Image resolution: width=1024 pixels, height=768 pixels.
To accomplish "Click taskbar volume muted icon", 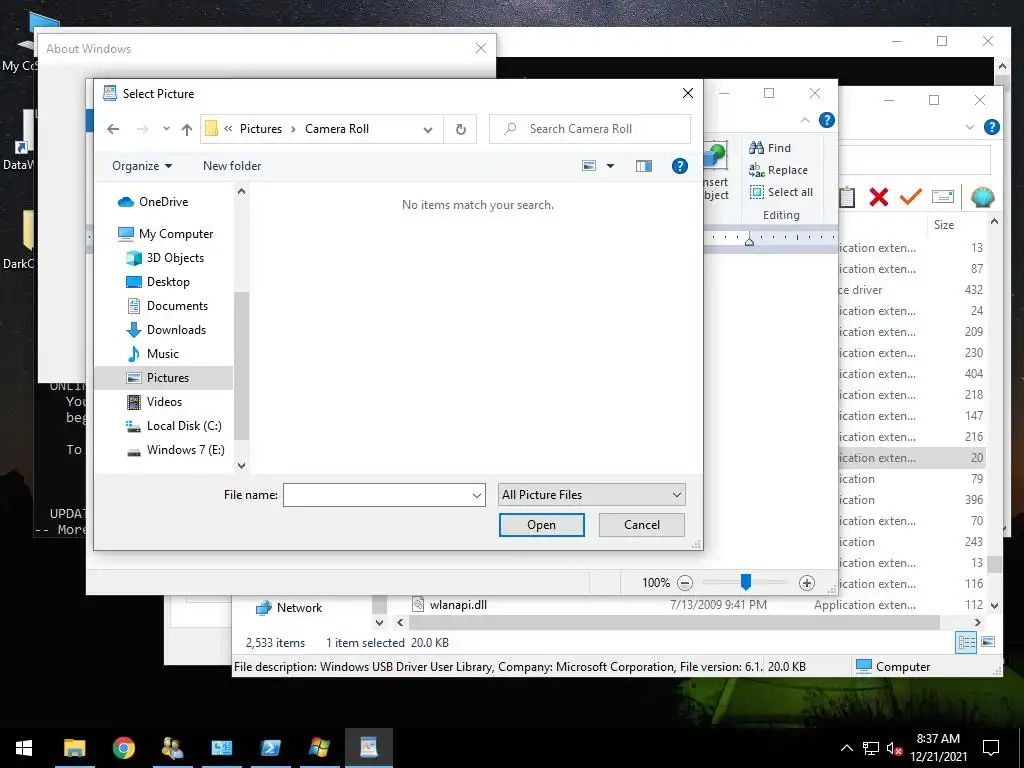I will tap(894, 748).
